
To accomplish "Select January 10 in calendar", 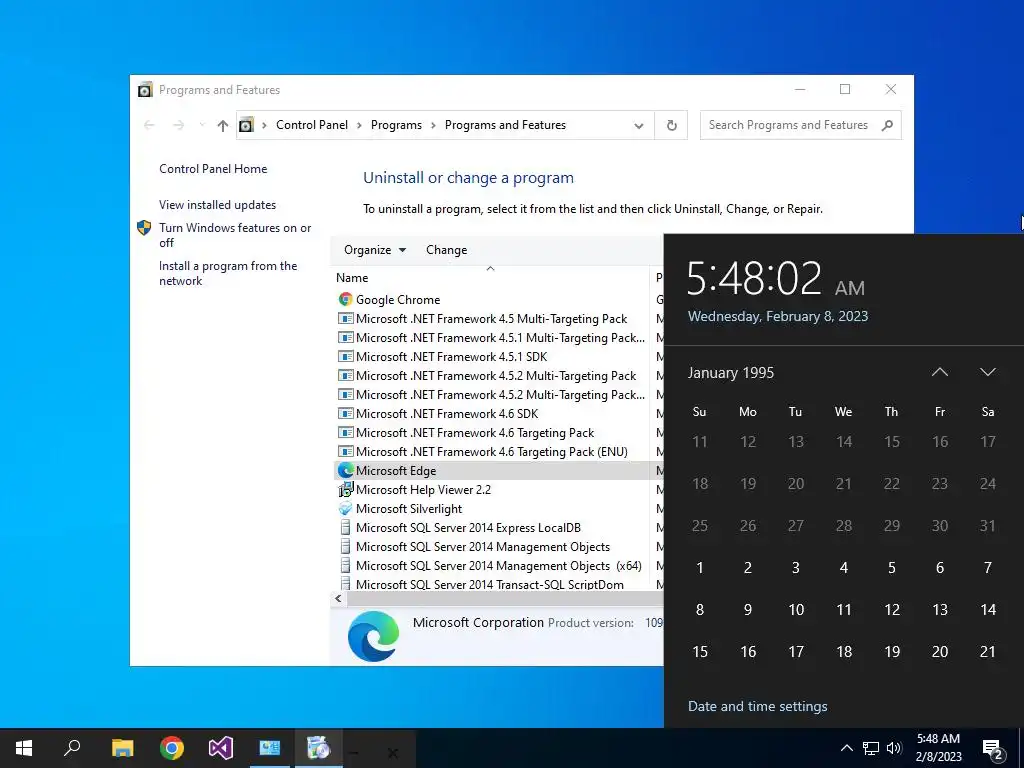I will 795,610.
